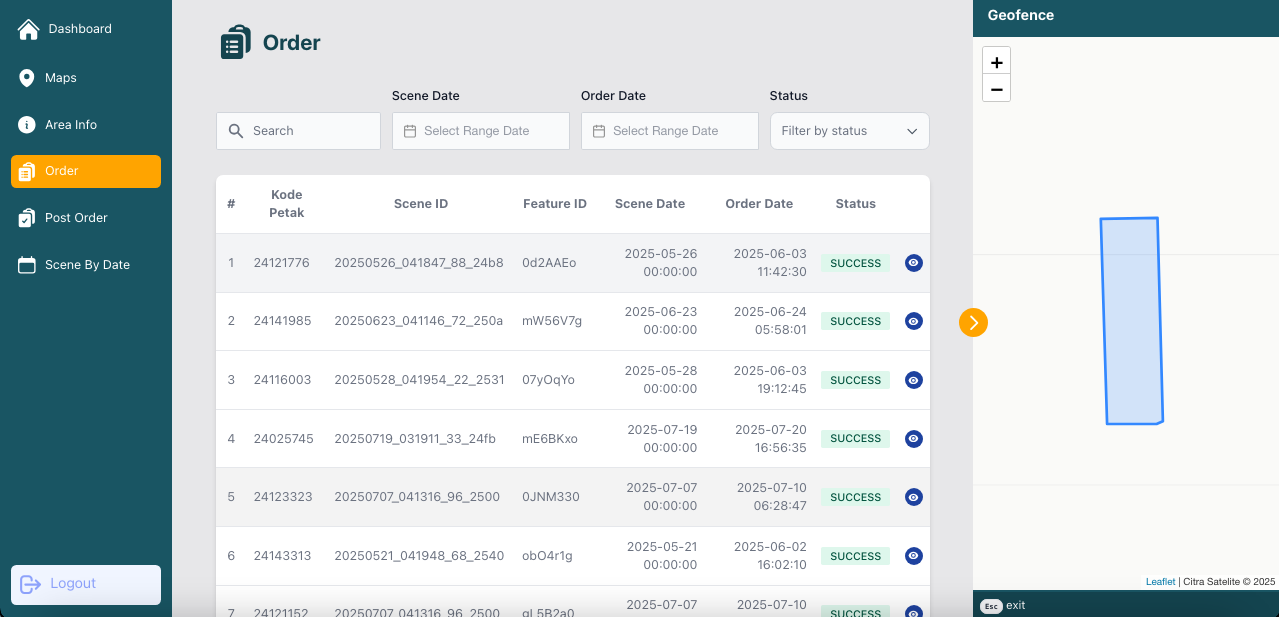
Task: Click the Post Order clipboard icon
Action: pos(27,218)
